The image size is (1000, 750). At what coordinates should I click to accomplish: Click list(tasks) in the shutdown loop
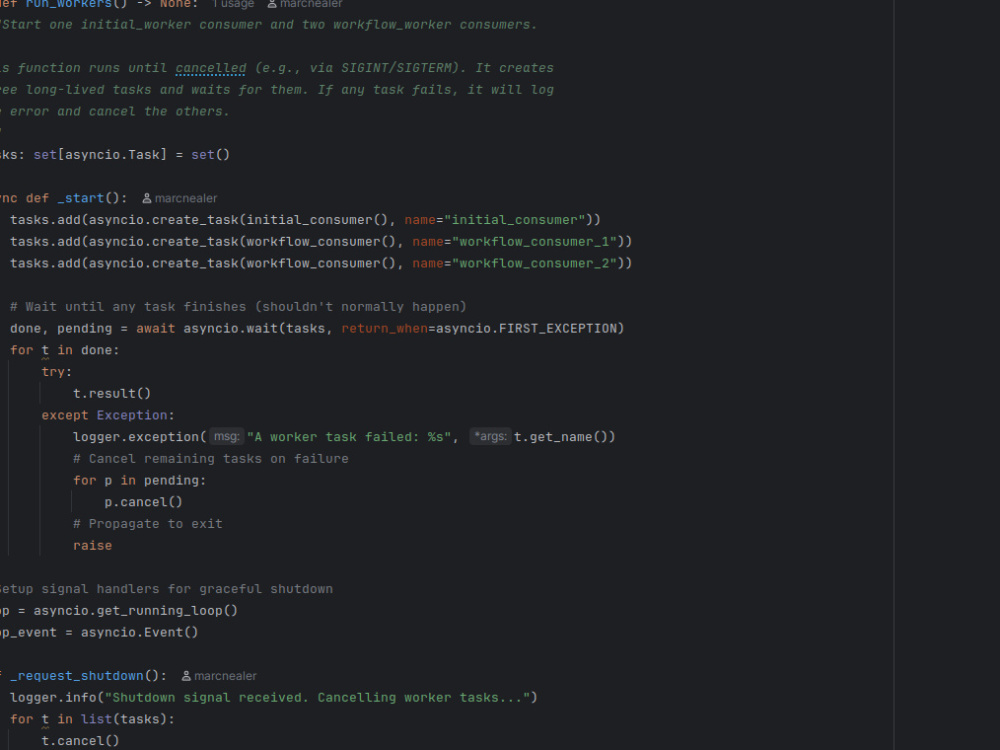point(124,719)
